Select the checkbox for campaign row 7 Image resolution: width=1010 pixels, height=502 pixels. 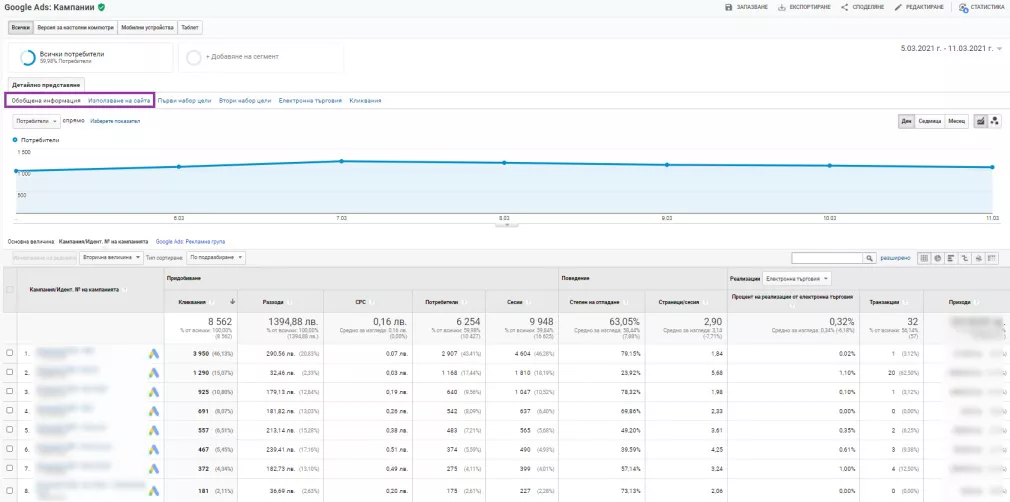[9, 468]
